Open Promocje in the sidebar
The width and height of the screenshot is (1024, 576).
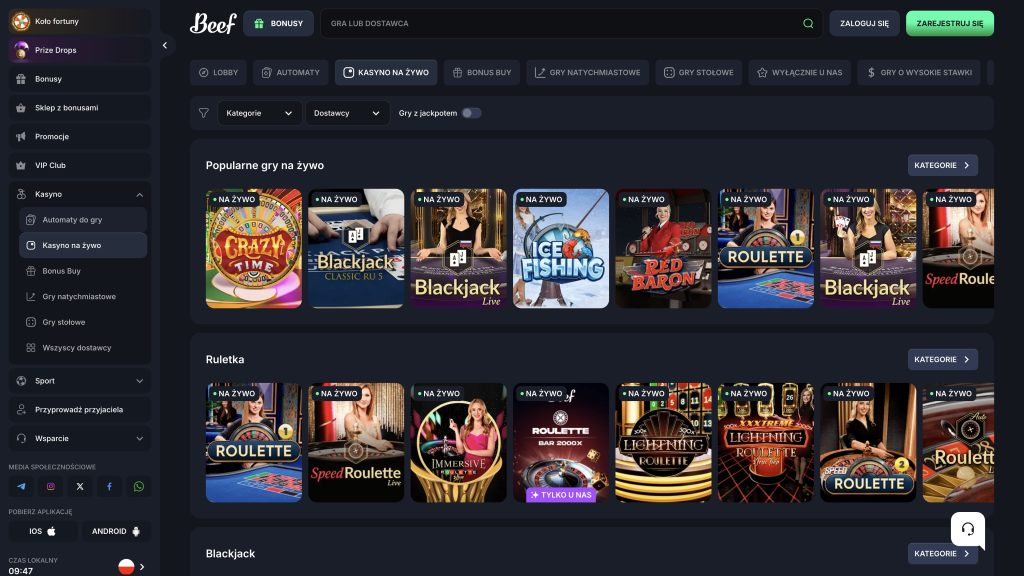(x=80, y=136)
